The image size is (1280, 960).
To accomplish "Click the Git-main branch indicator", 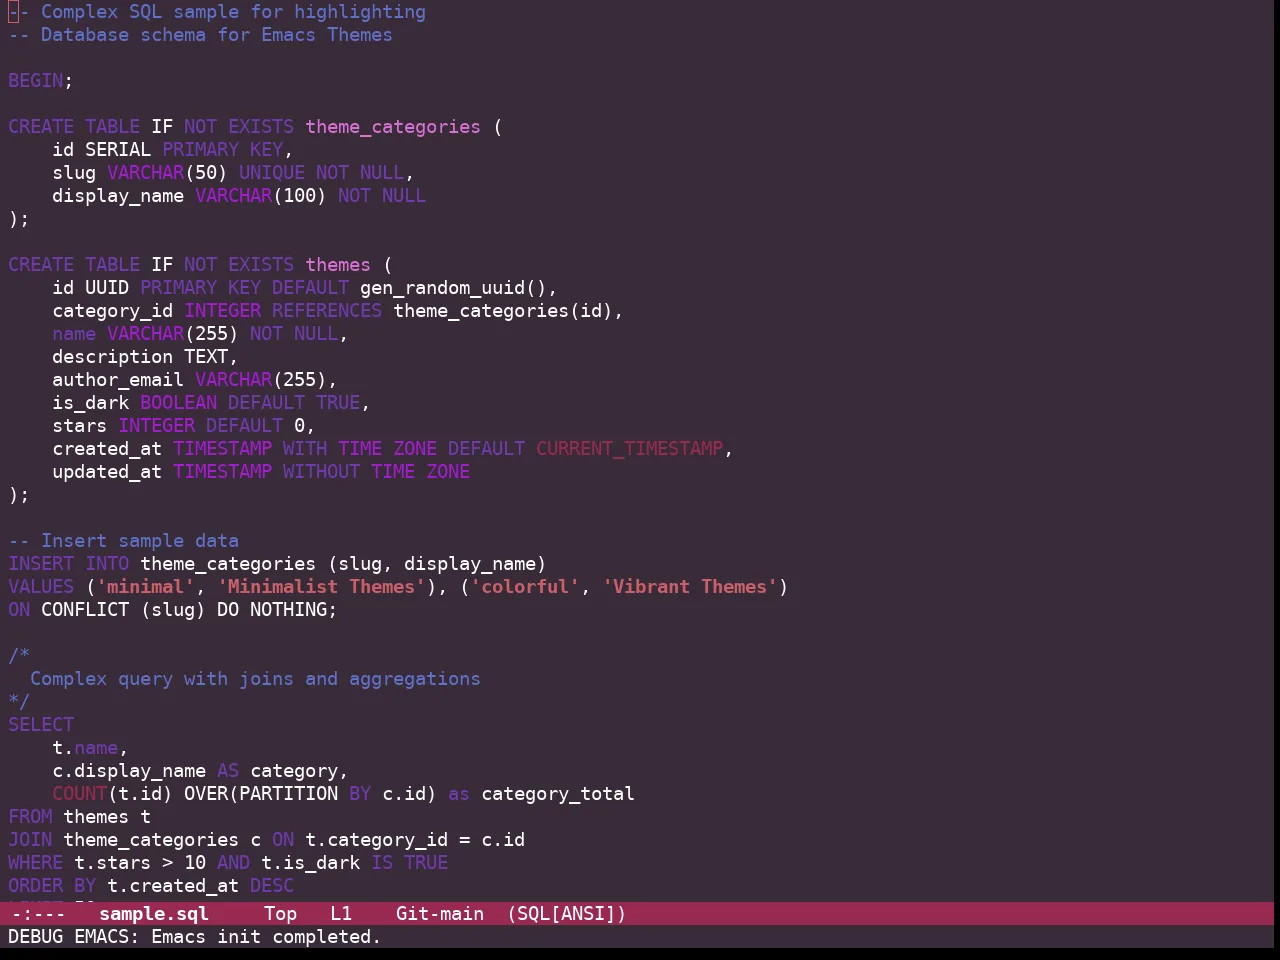I will coord(440,913).
